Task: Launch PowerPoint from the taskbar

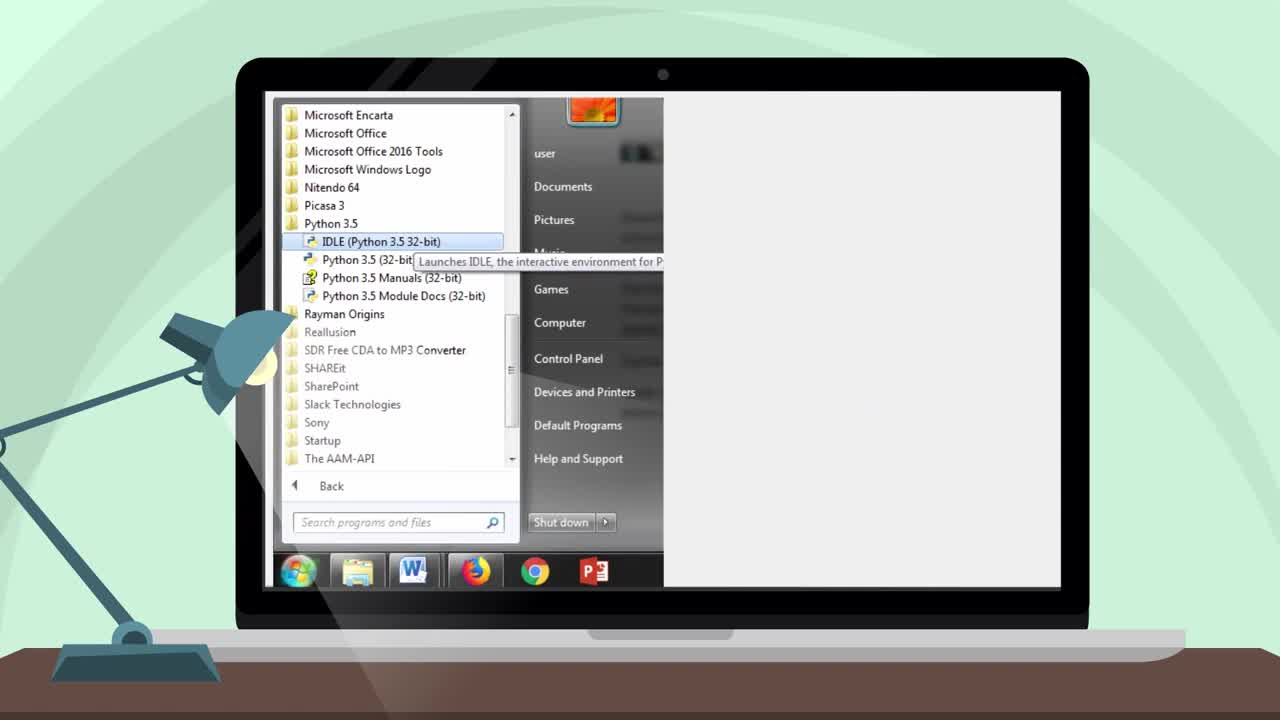Action: [594, 571]
